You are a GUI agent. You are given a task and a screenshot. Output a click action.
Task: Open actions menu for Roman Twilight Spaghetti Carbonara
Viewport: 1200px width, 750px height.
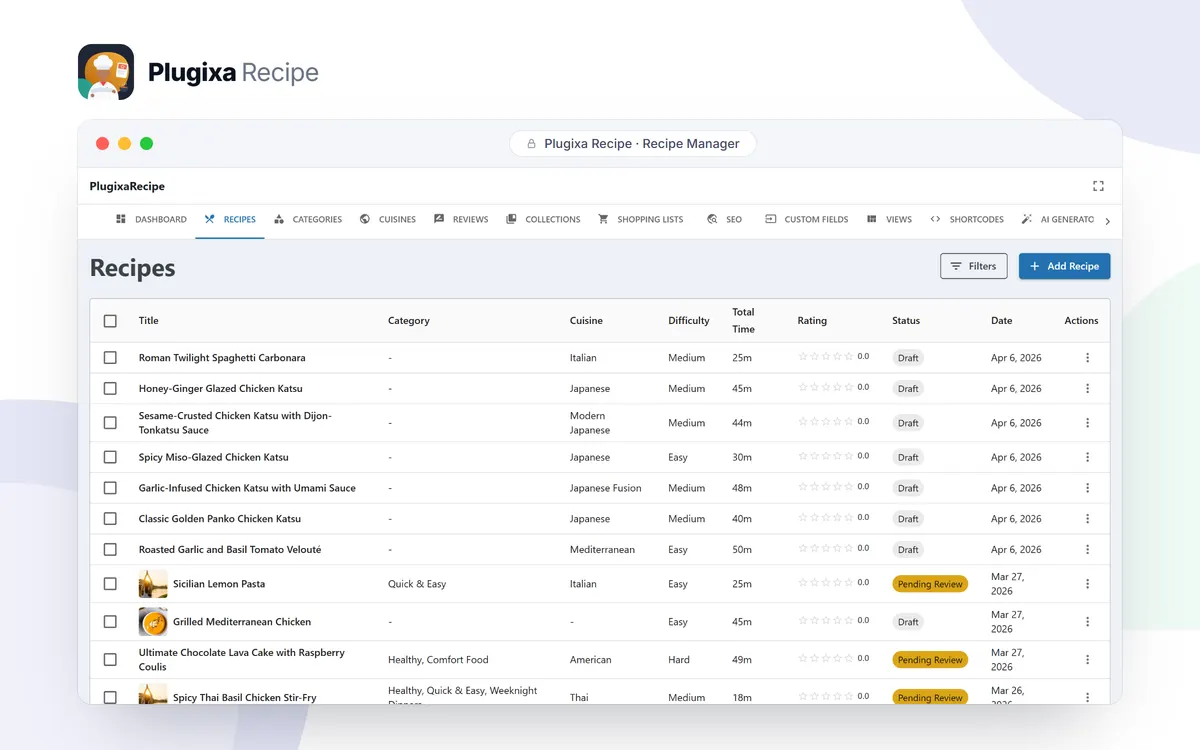pos(1088,358)
